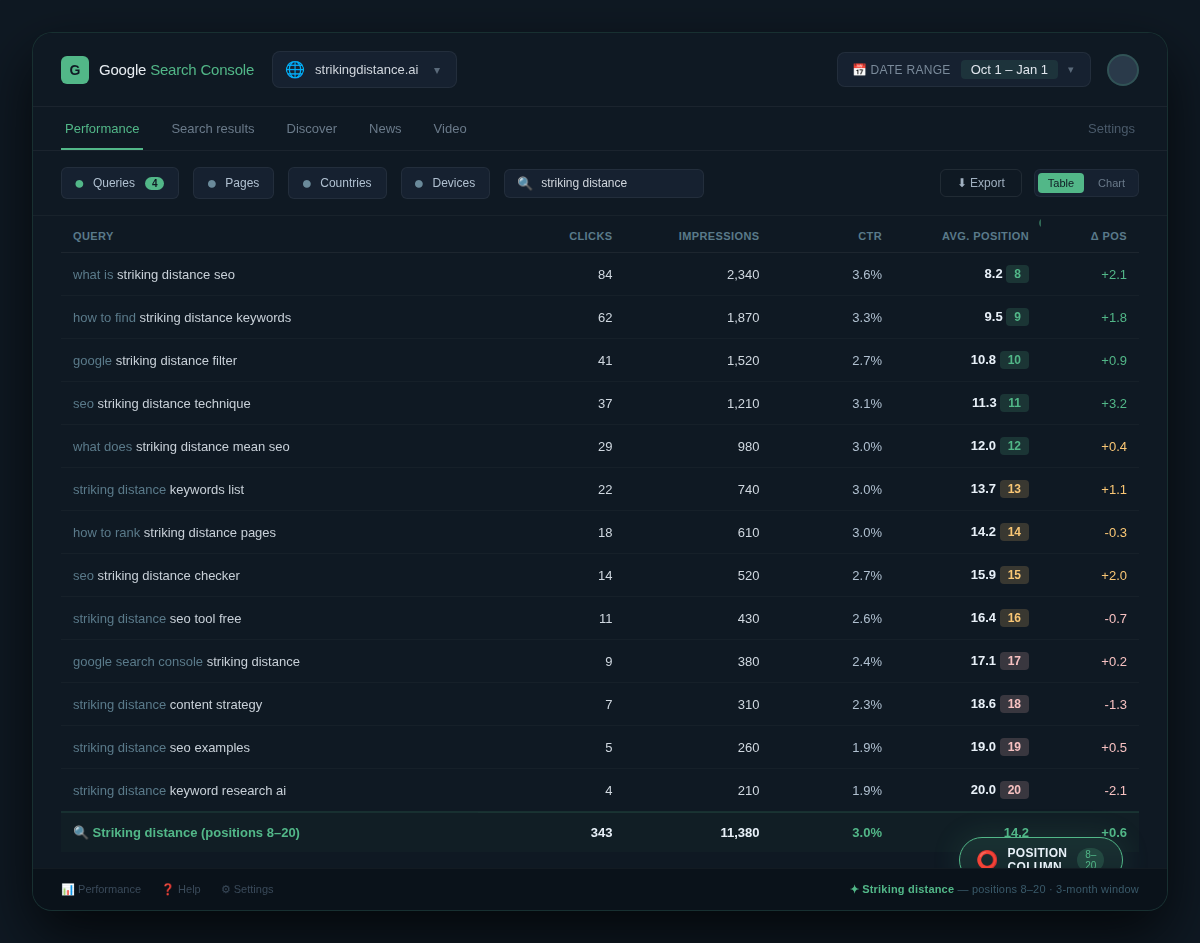Open the strikingdistance.ai property dropdown
The image size is (1200, 943).
point(364,70)
